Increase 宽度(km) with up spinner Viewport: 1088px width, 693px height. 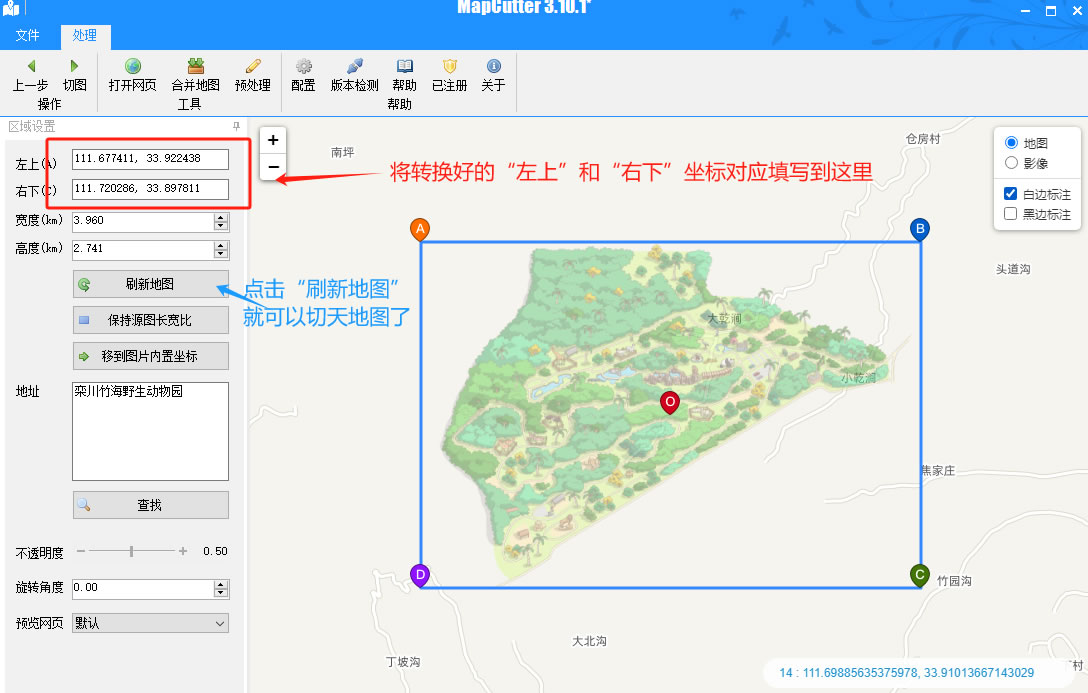pos(221,218)
